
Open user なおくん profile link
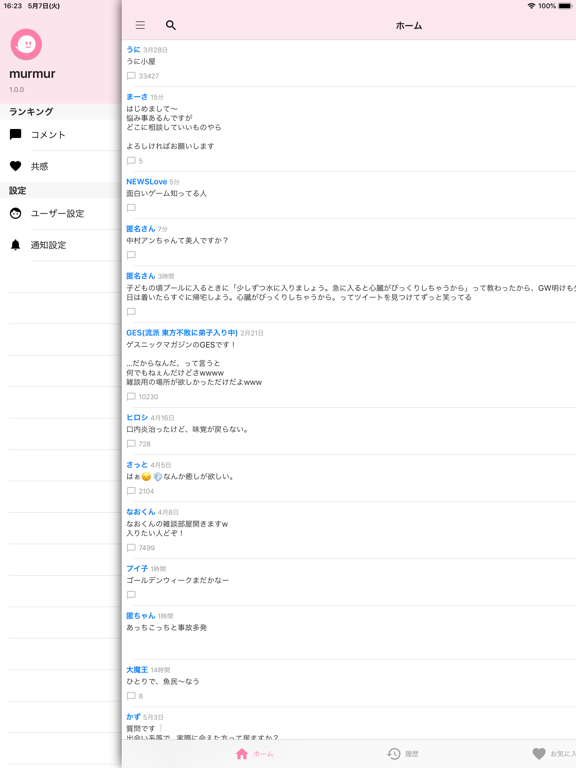click(141, 512)
